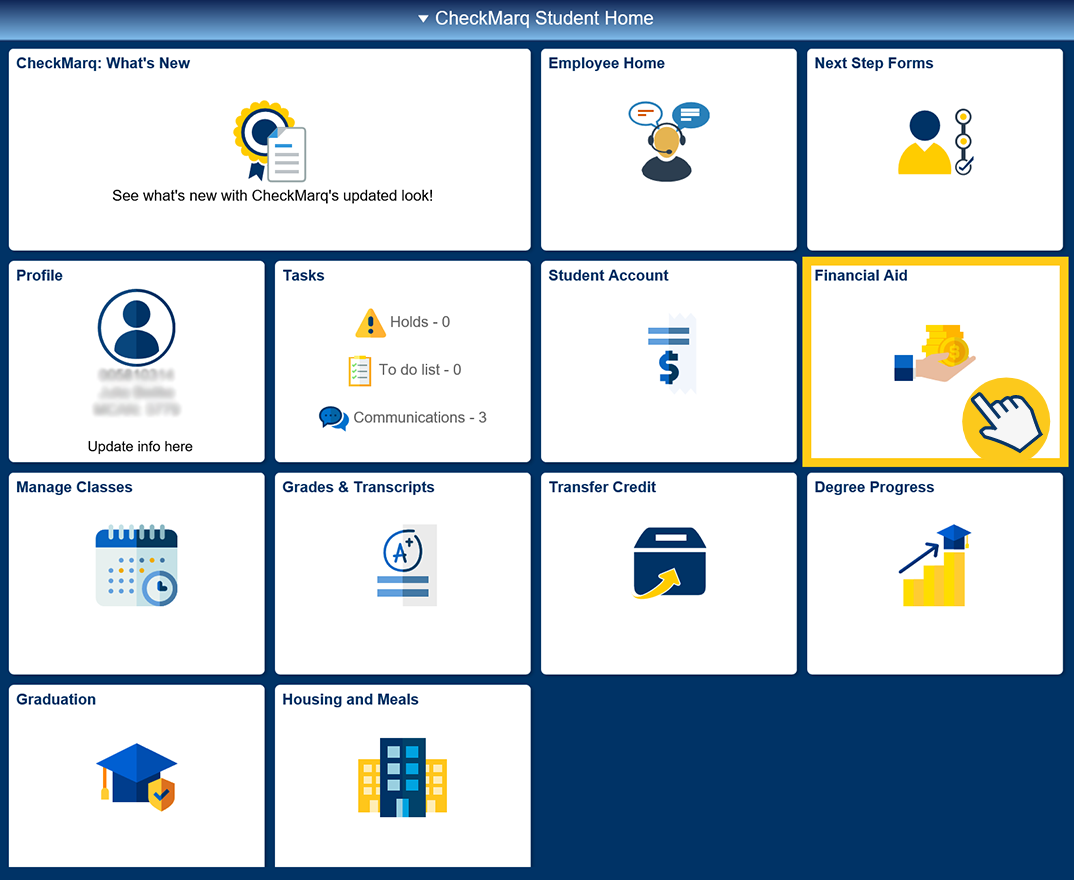
Task: Open the Student Account dollar receipt icon
Action: coord(669,353)
